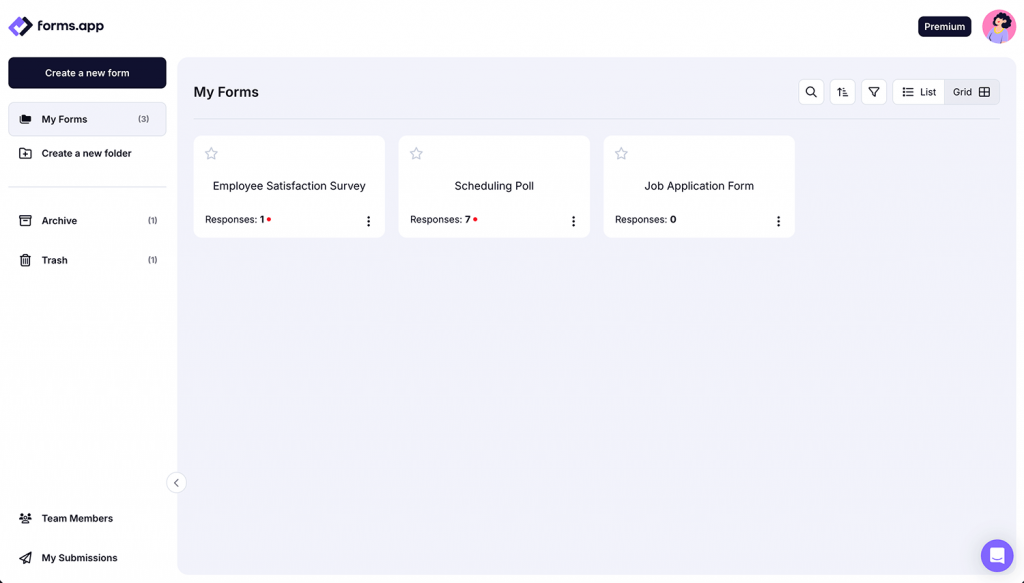Open options menu for Scheduling Poll
Image resolution: width=1024 pixels, height=583 pixels.
(x=573, y=220)
